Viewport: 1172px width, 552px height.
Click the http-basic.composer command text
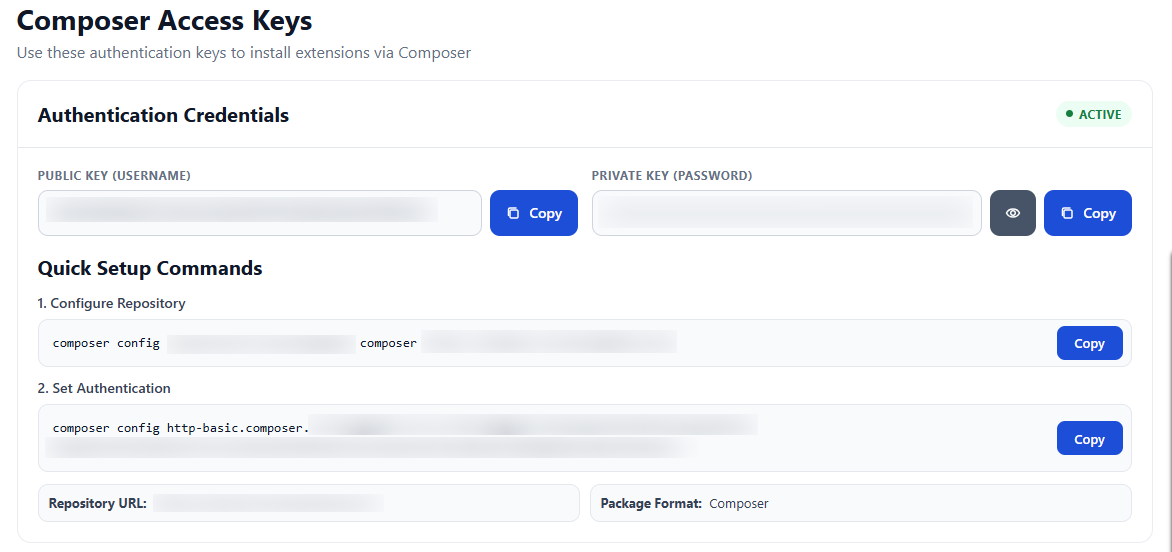[x=238, y=428]
